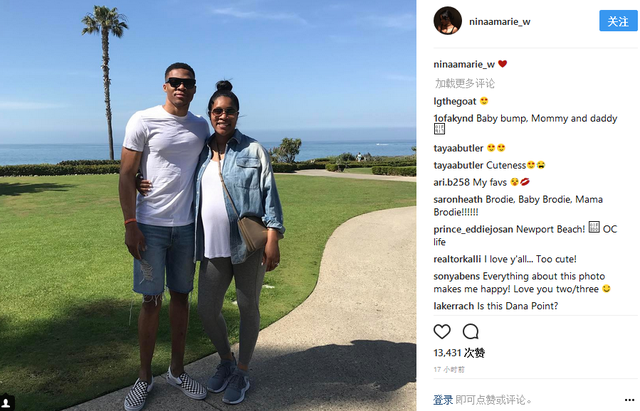View the 13,431 次赞 likes count

point(459,353)
